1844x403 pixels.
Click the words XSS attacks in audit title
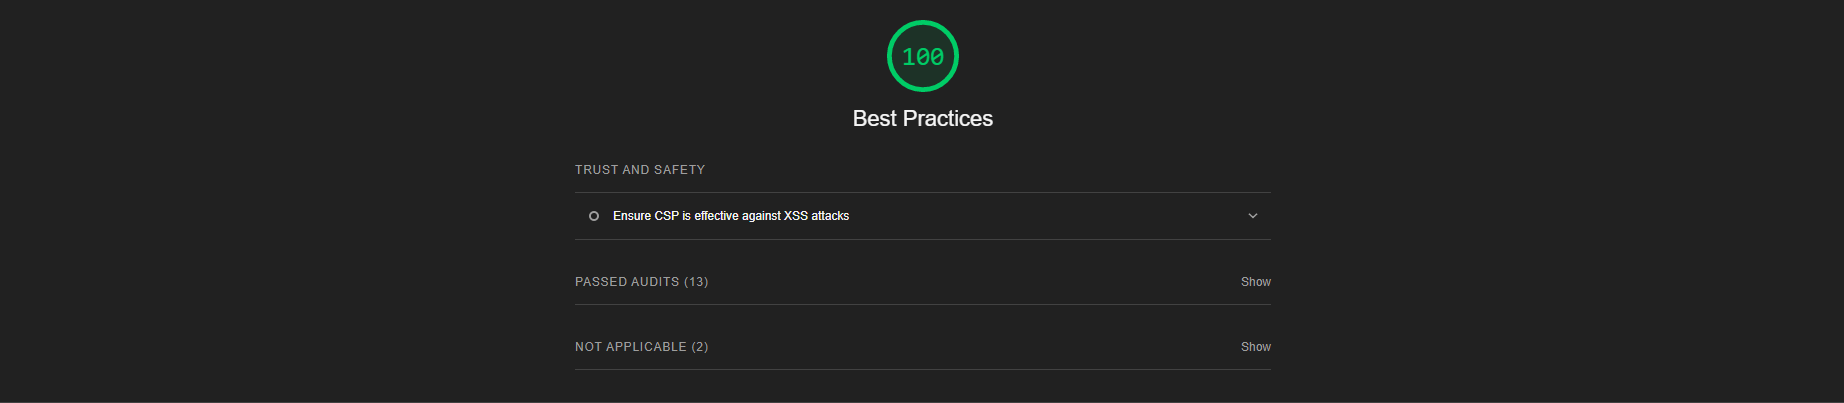pos(816,216)
